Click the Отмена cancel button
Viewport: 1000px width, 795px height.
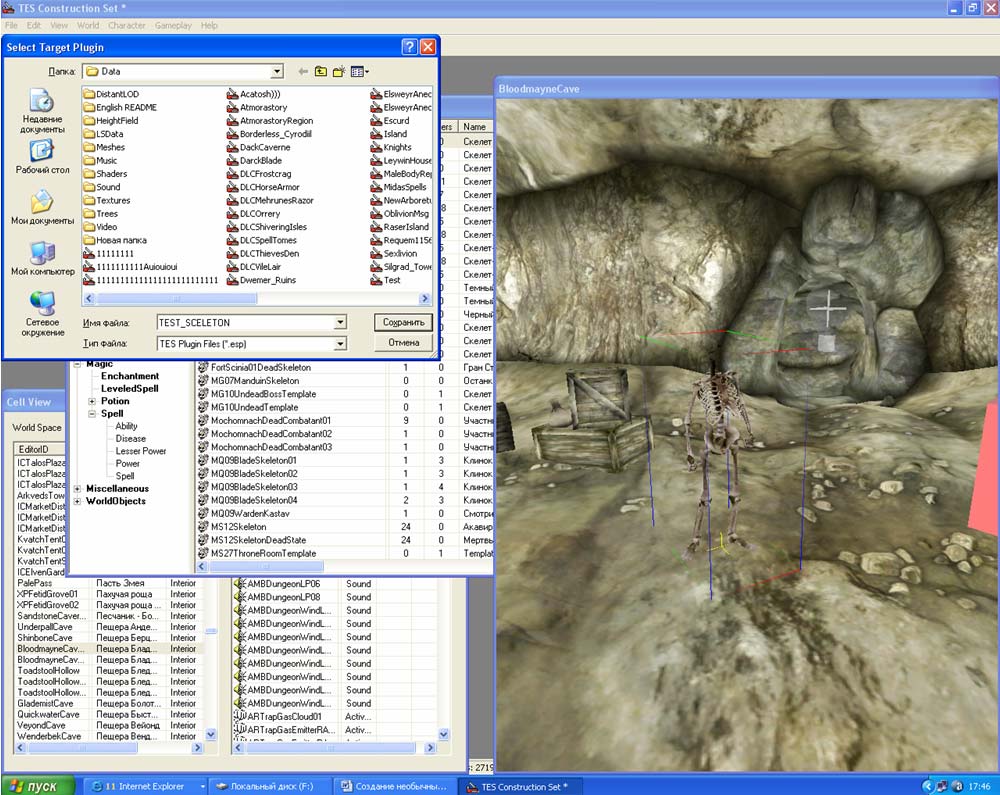[x=403, y=342]
